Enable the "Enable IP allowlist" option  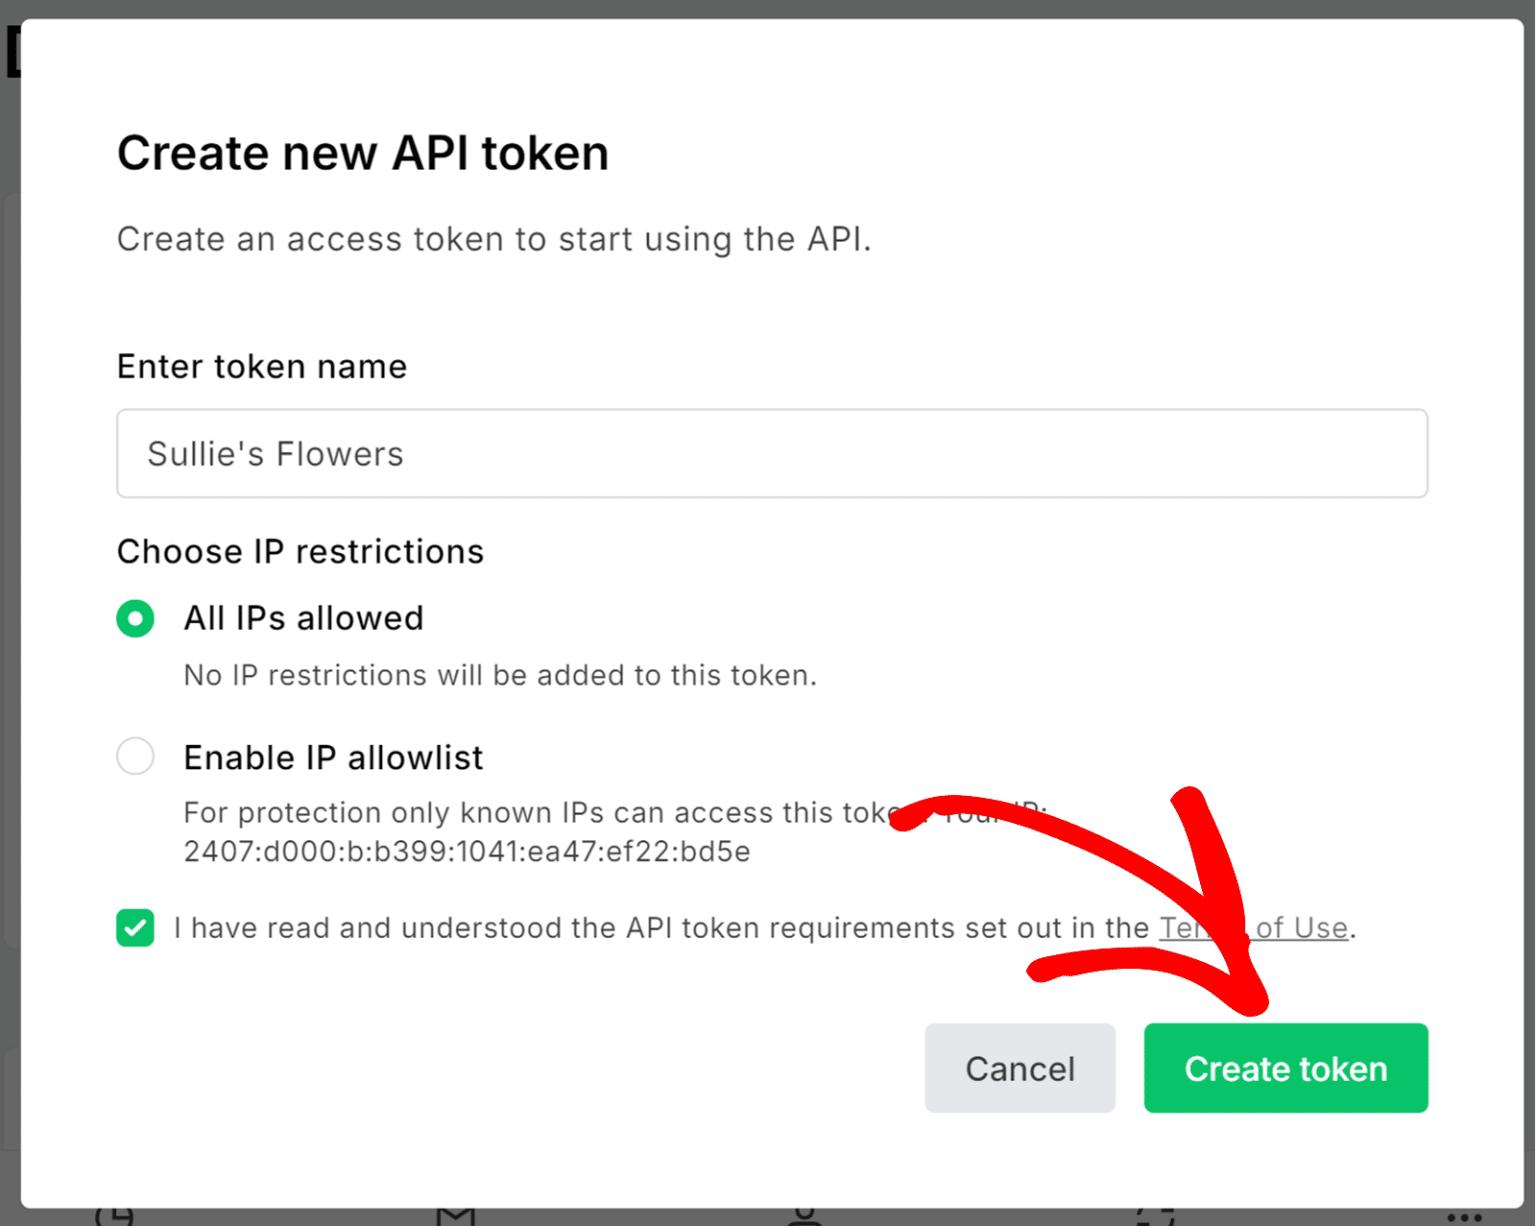click(135, 756)
